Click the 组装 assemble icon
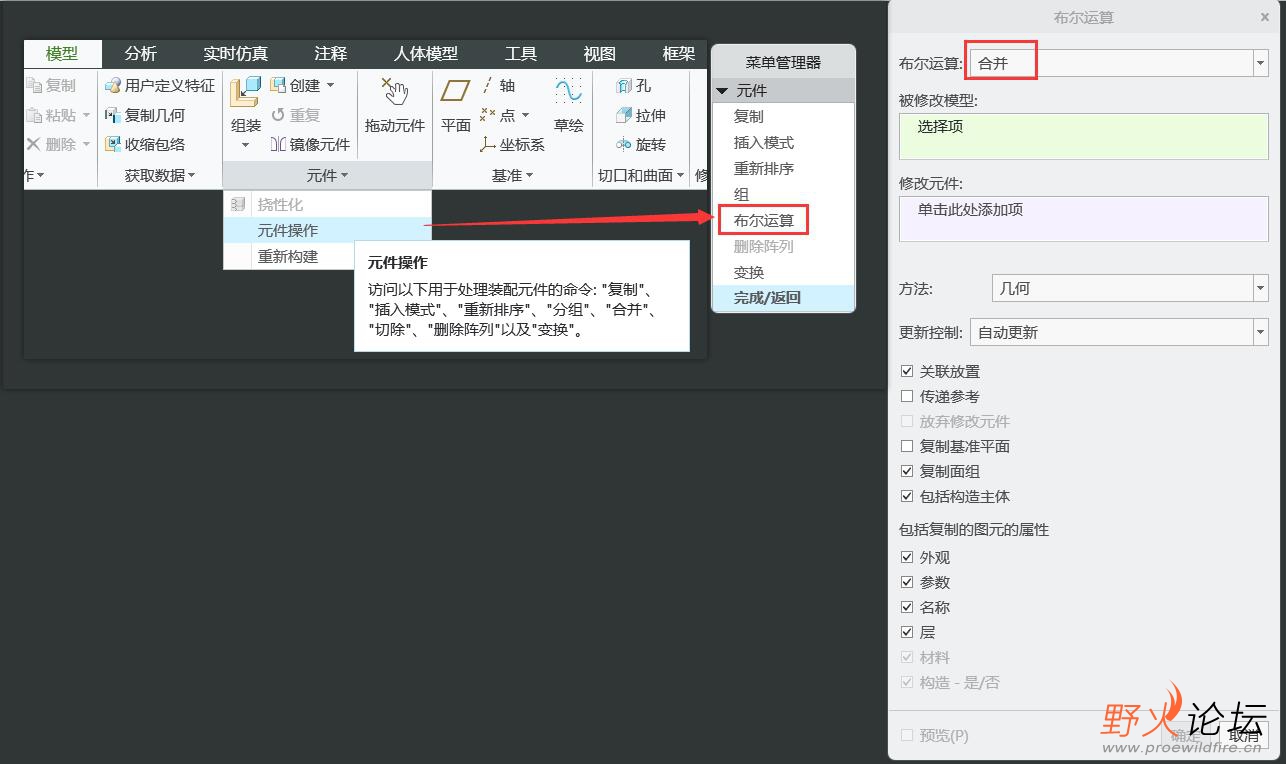This screenshot has width=1286, height=764. tap(245, 94)
